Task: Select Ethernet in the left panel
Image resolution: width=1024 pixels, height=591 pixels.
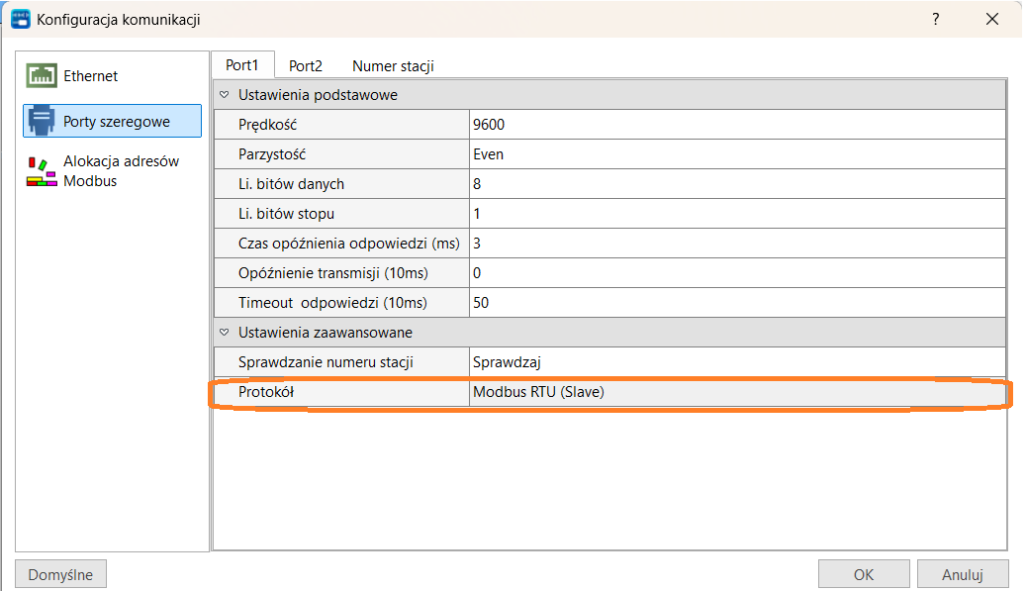Action: coord(90,76)
